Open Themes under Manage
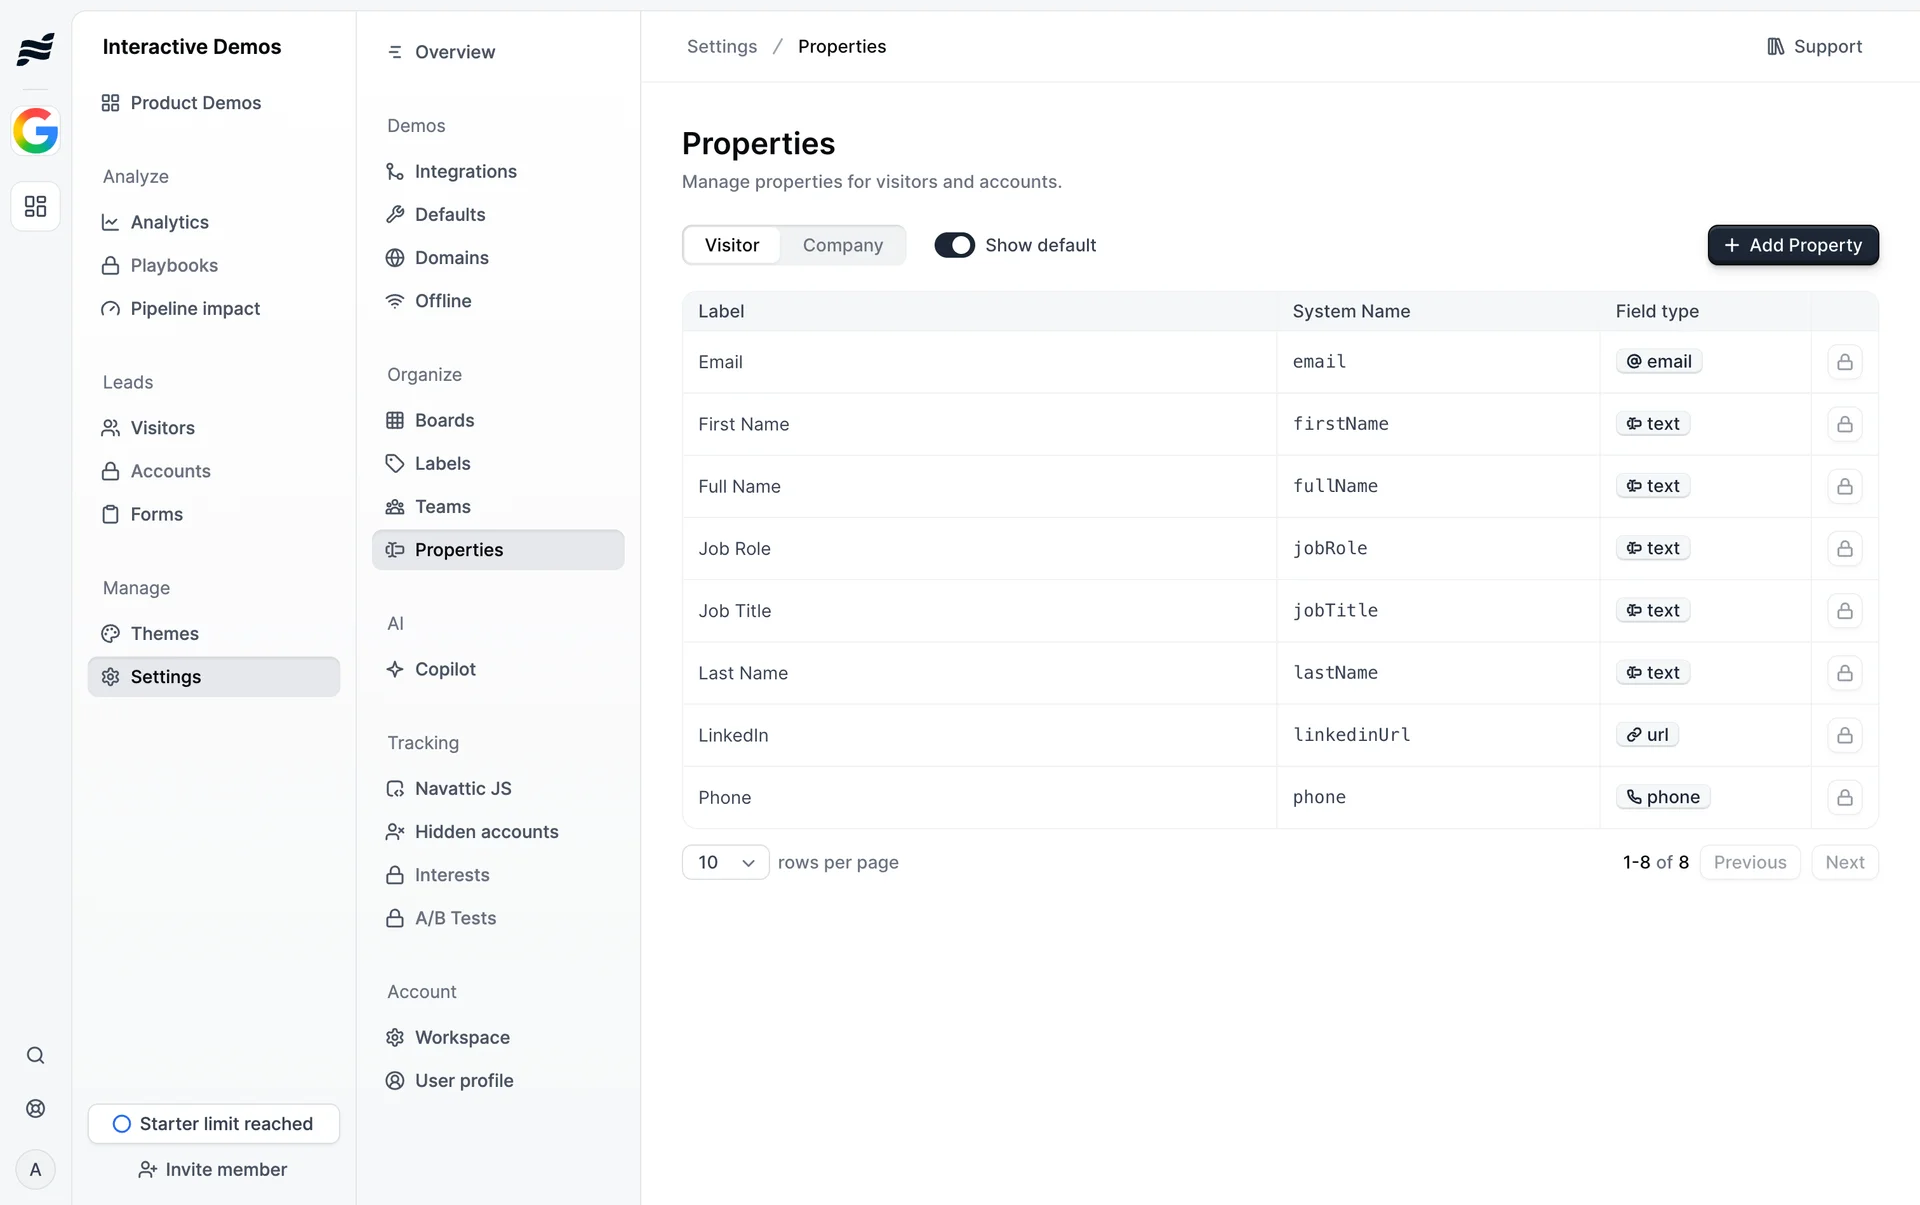The image size is (1920, 1205). click(164, 633)
